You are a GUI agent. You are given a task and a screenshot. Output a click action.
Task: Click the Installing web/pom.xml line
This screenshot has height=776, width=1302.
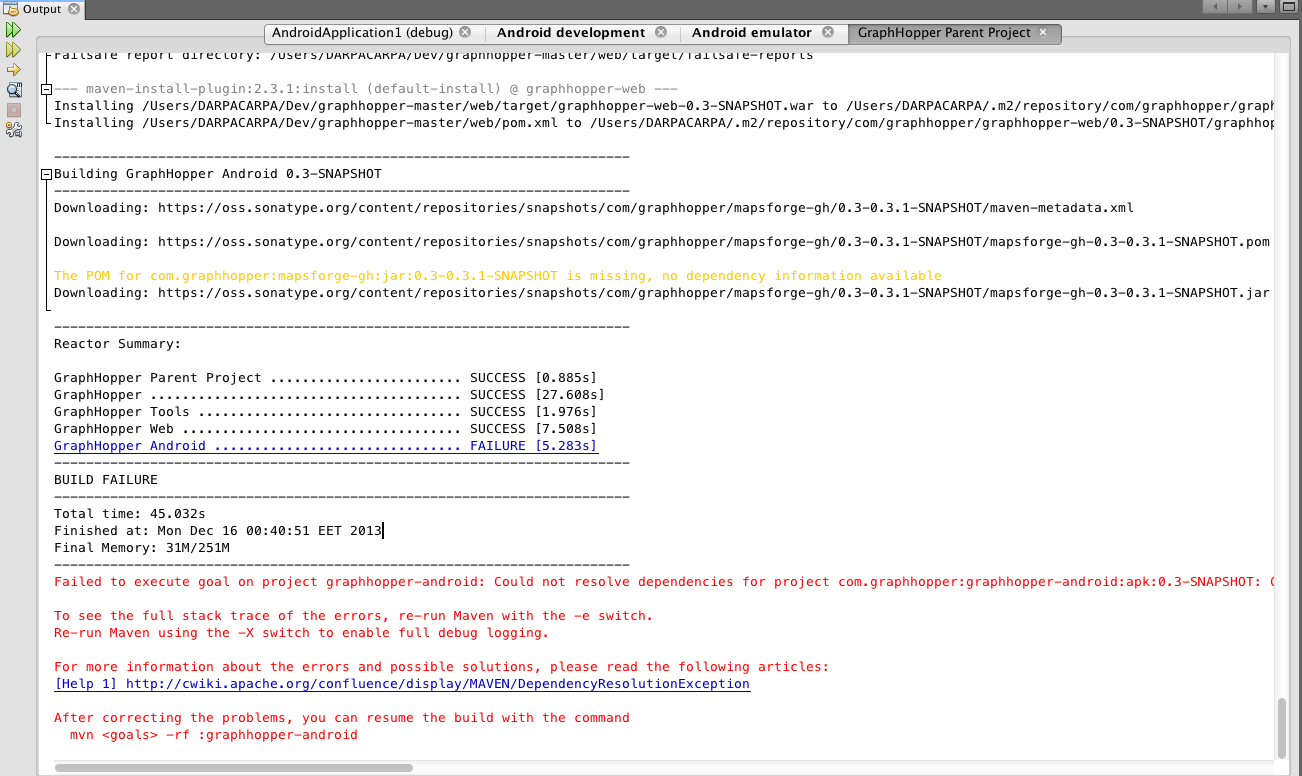coord(664,123)
